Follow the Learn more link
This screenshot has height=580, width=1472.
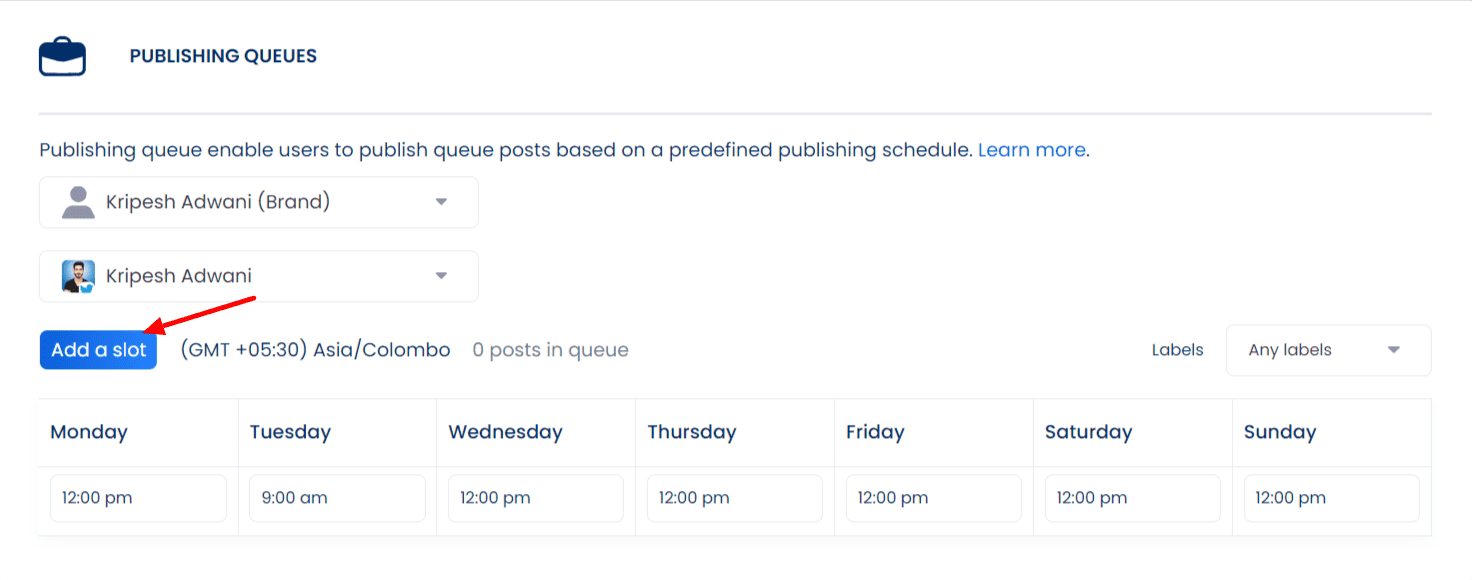point(1031,150)
